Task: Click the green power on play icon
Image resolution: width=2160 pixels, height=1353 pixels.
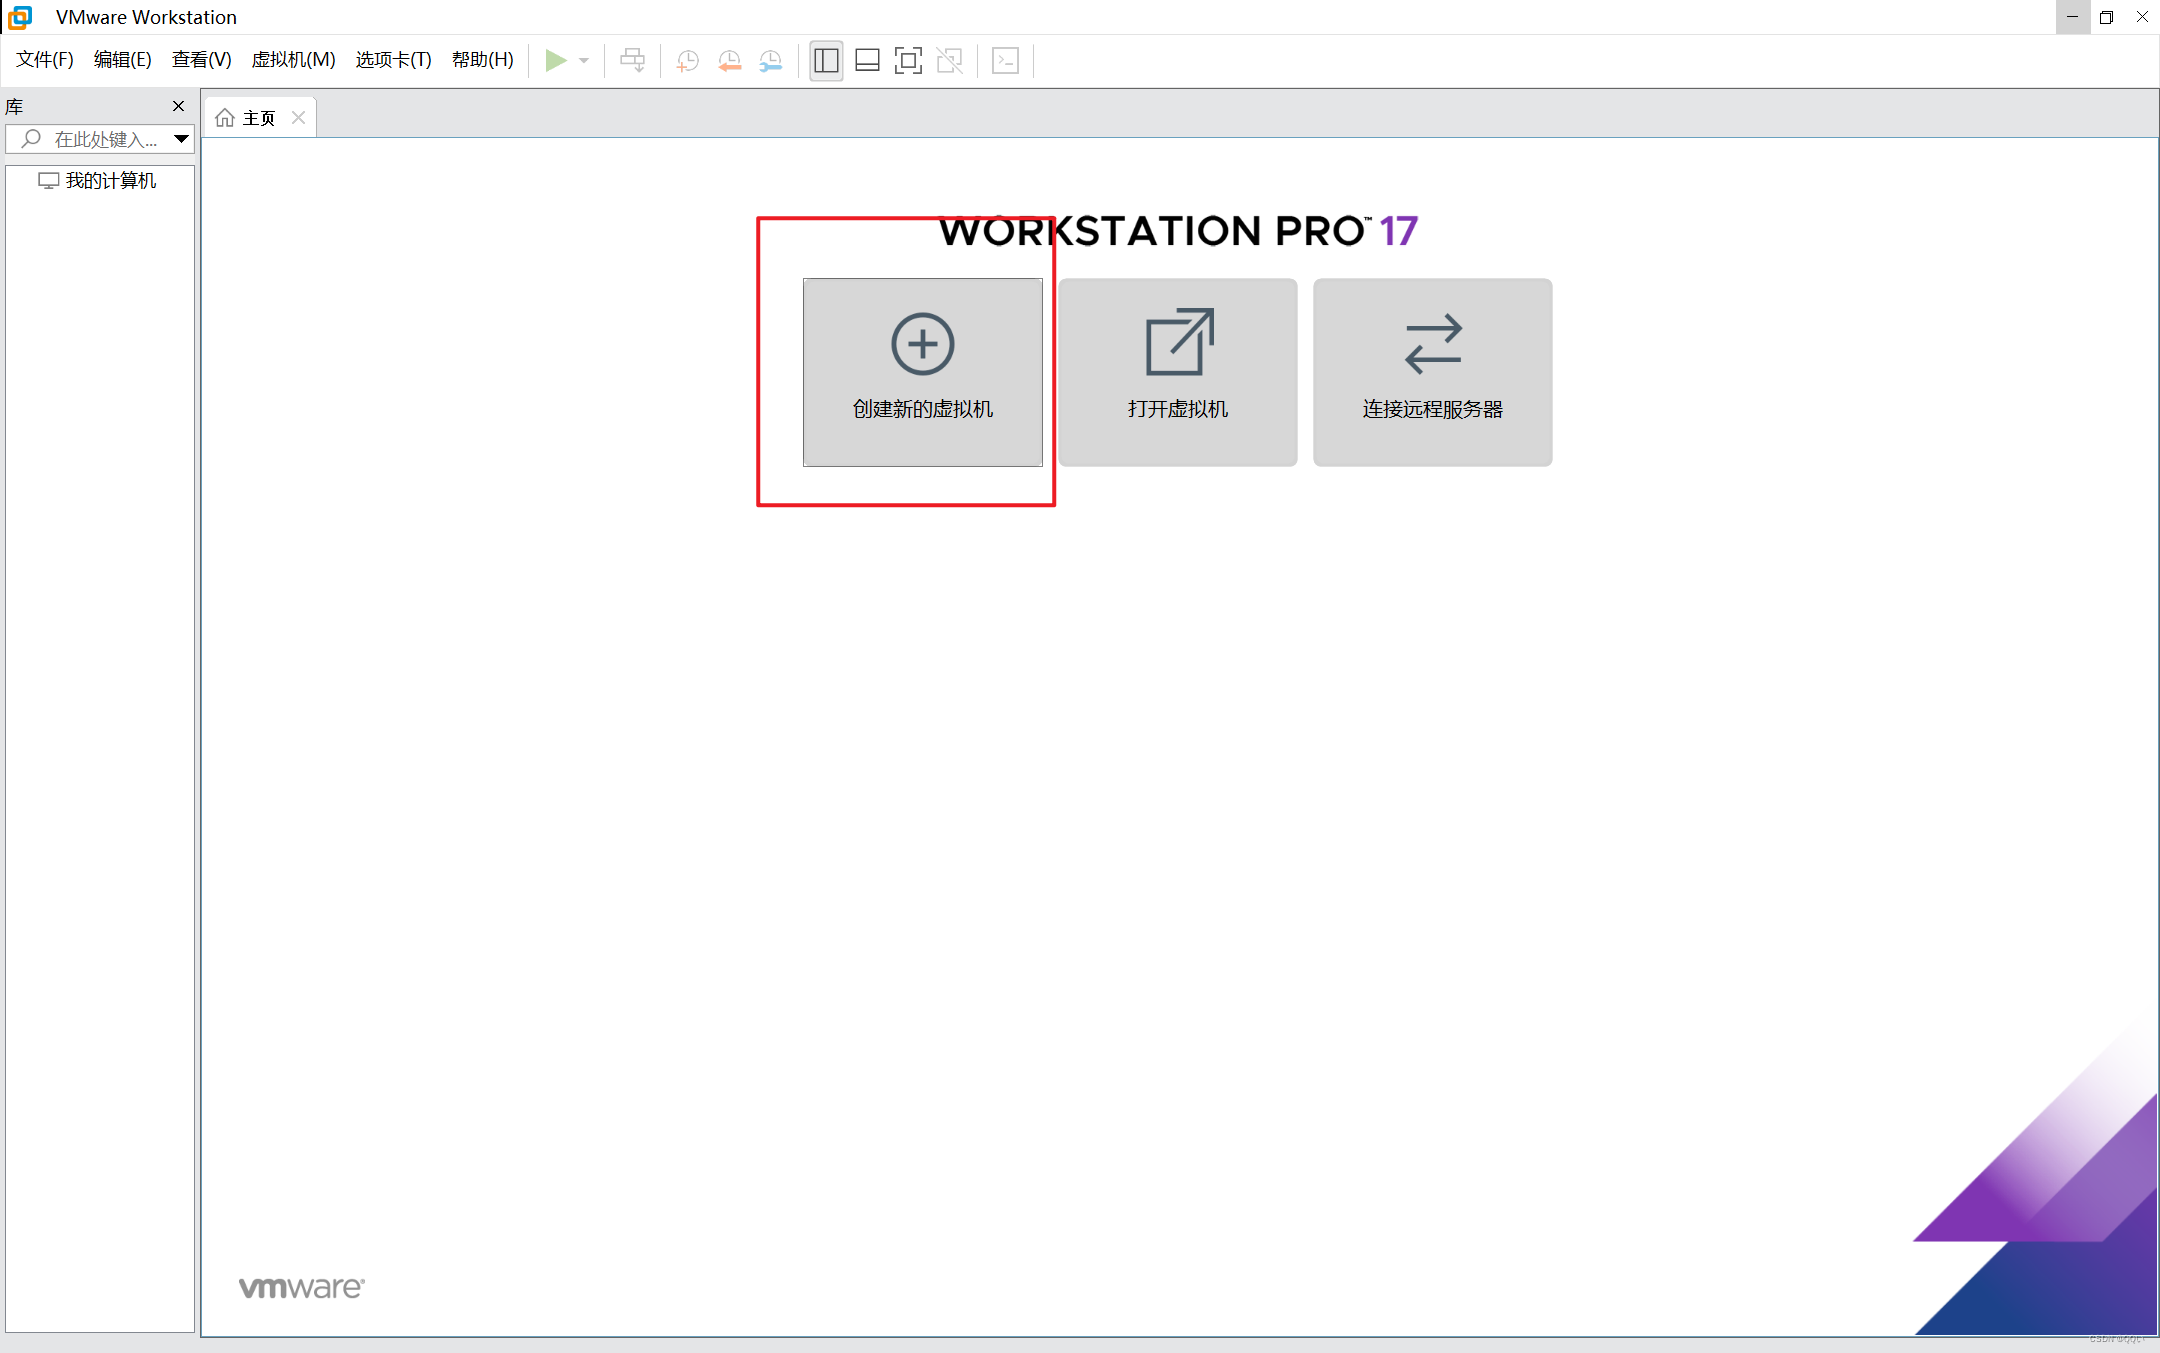Action: [556, 60]
